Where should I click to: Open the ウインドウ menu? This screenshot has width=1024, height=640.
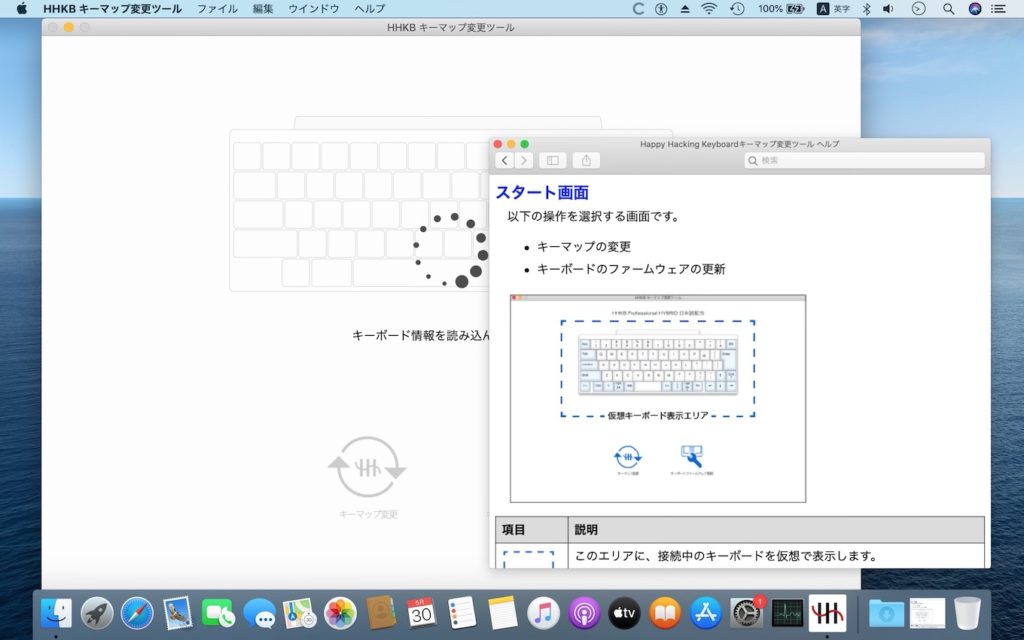coord(313,8)
